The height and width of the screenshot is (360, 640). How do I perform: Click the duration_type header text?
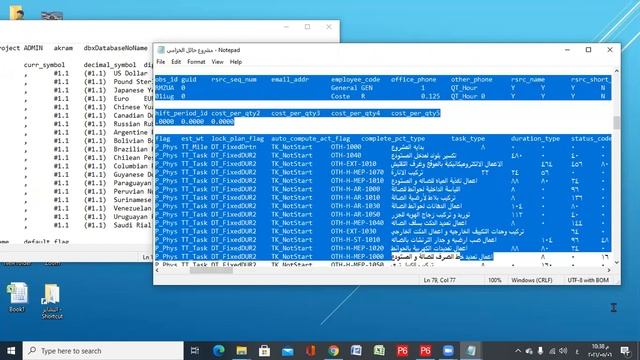tap(535, 139)
